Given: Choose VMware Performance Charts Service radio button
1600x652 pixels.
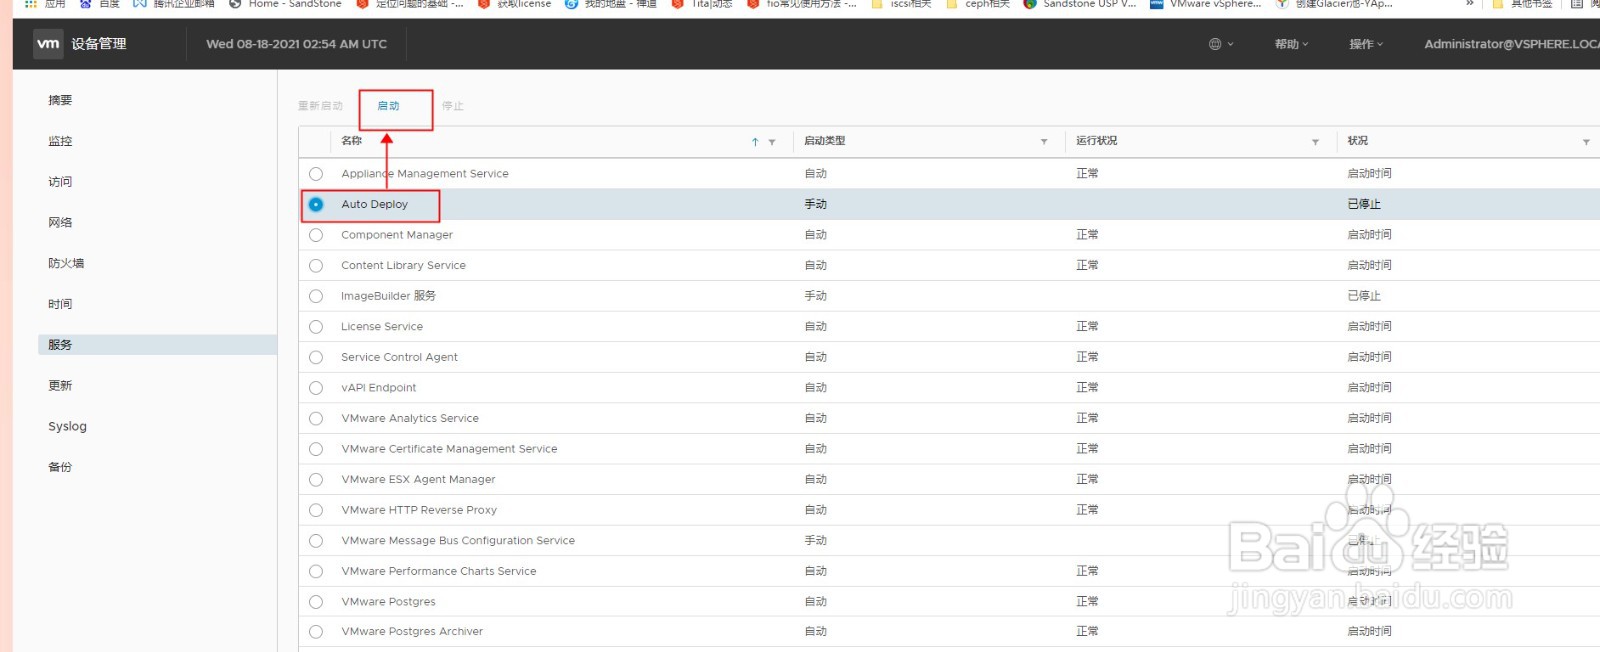Looking at the screenshot, I should point(316,571).
